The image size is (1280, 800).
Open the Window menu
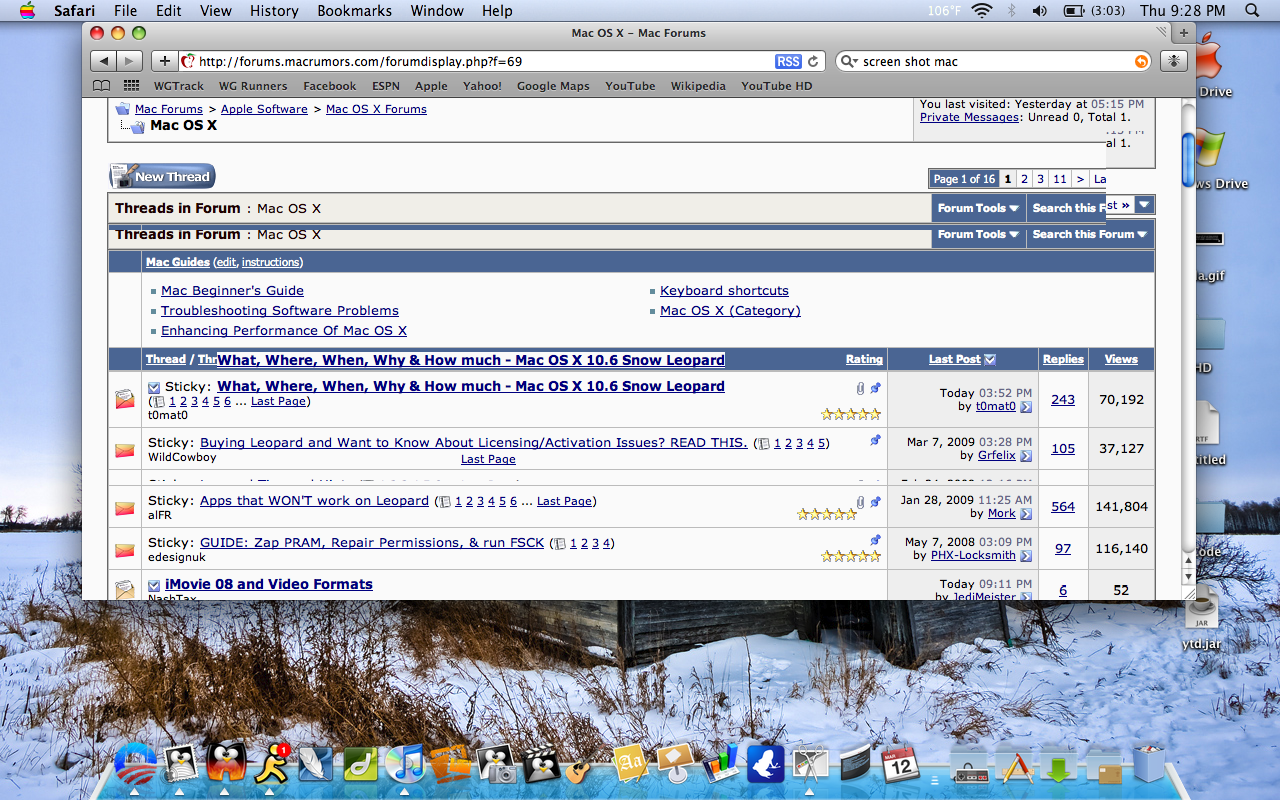437,11
